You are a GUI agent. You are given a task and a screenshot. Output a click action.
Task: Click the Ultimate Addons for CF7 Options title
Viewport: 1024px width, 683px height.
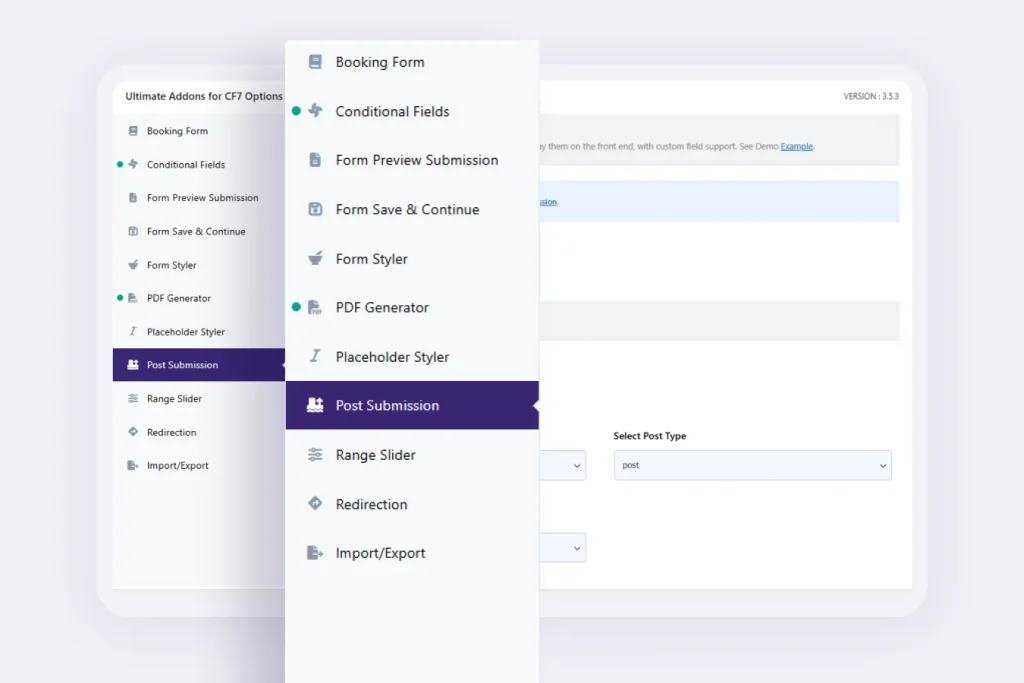[204, 96]
